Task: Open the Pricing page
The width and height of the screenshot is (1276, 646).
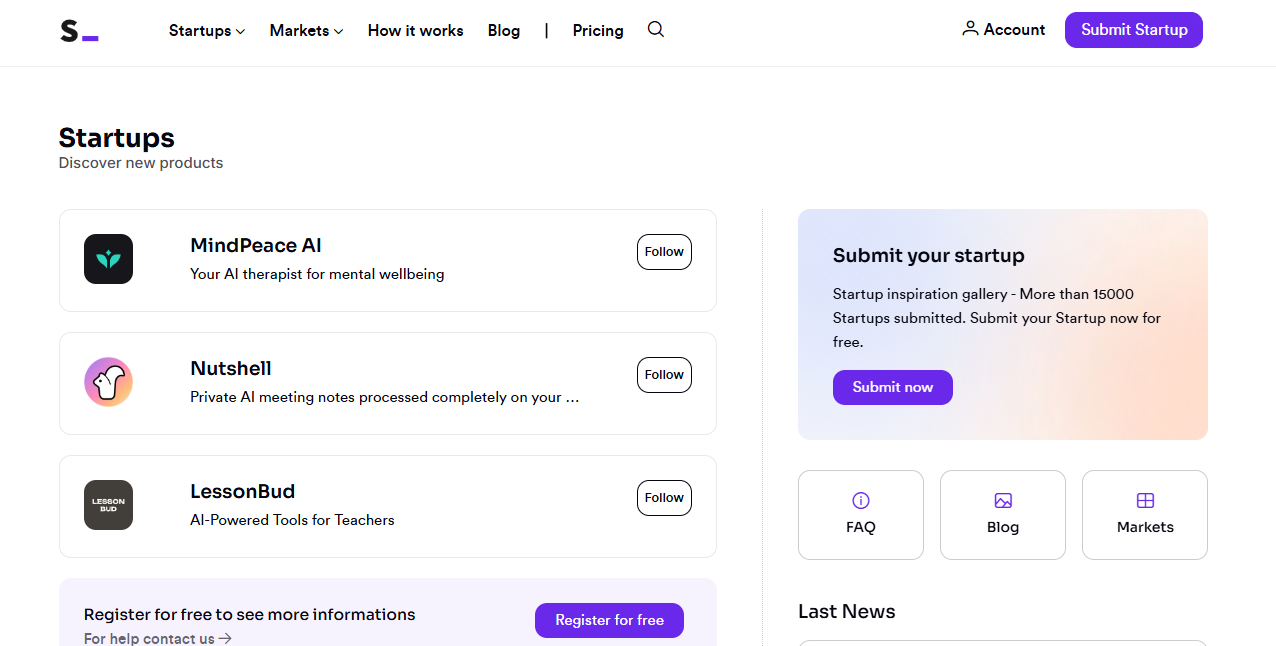Action: [598, 31]
